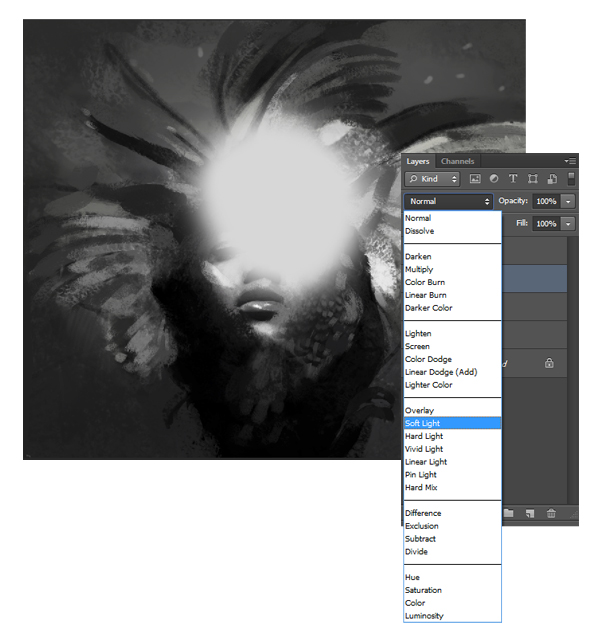
Task: Filter layers by type layer icon
Action: (513, 178)
